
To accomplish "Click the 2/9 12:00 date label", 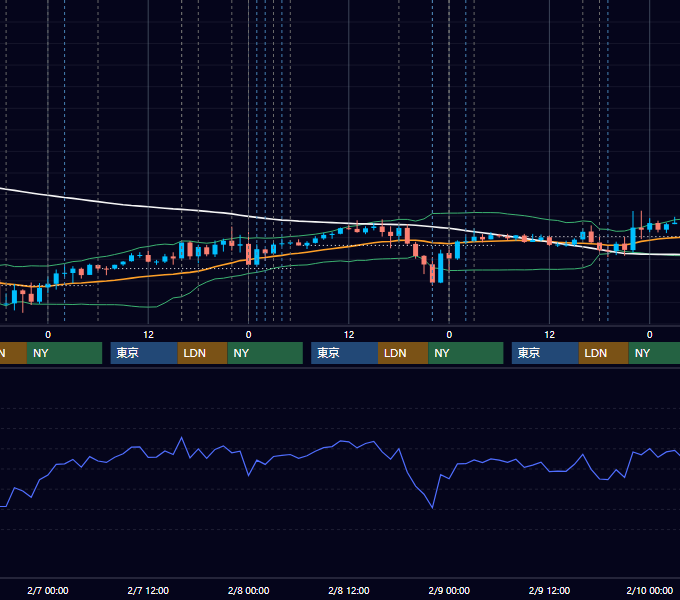I will tap(549, 590).
